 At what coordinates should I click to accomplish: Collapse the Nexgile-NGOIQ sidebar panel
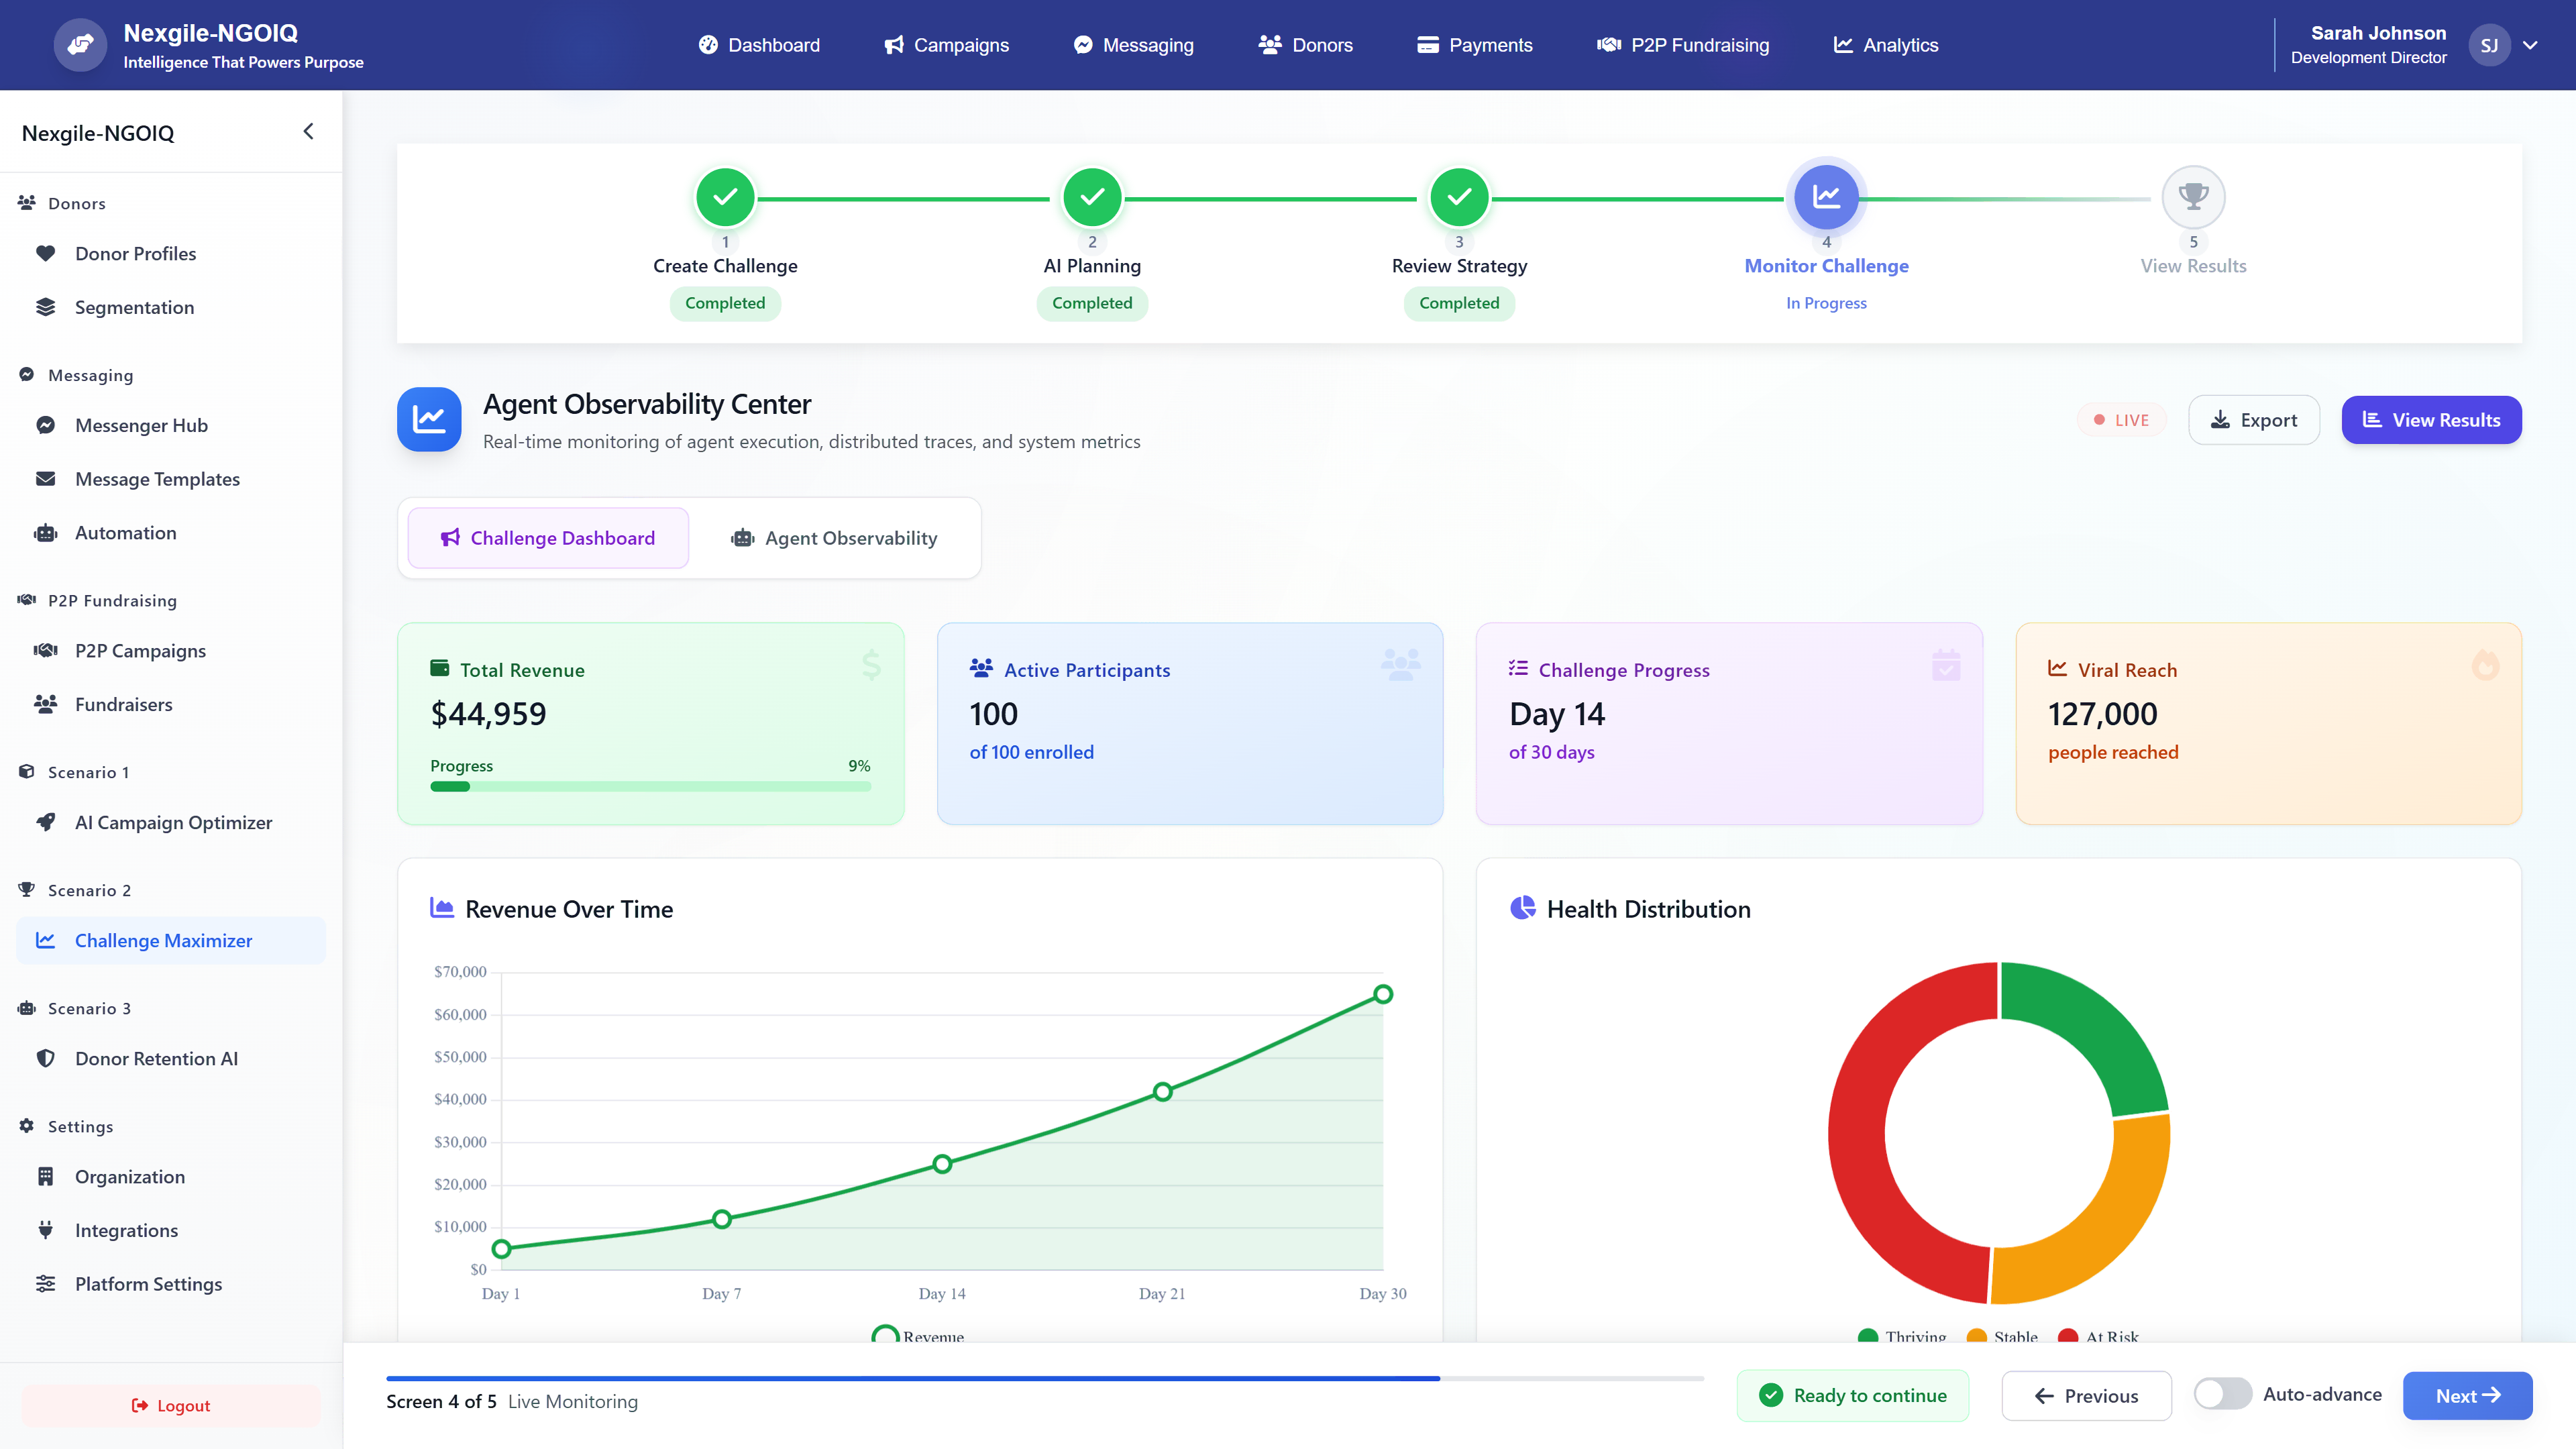point(308,131)
